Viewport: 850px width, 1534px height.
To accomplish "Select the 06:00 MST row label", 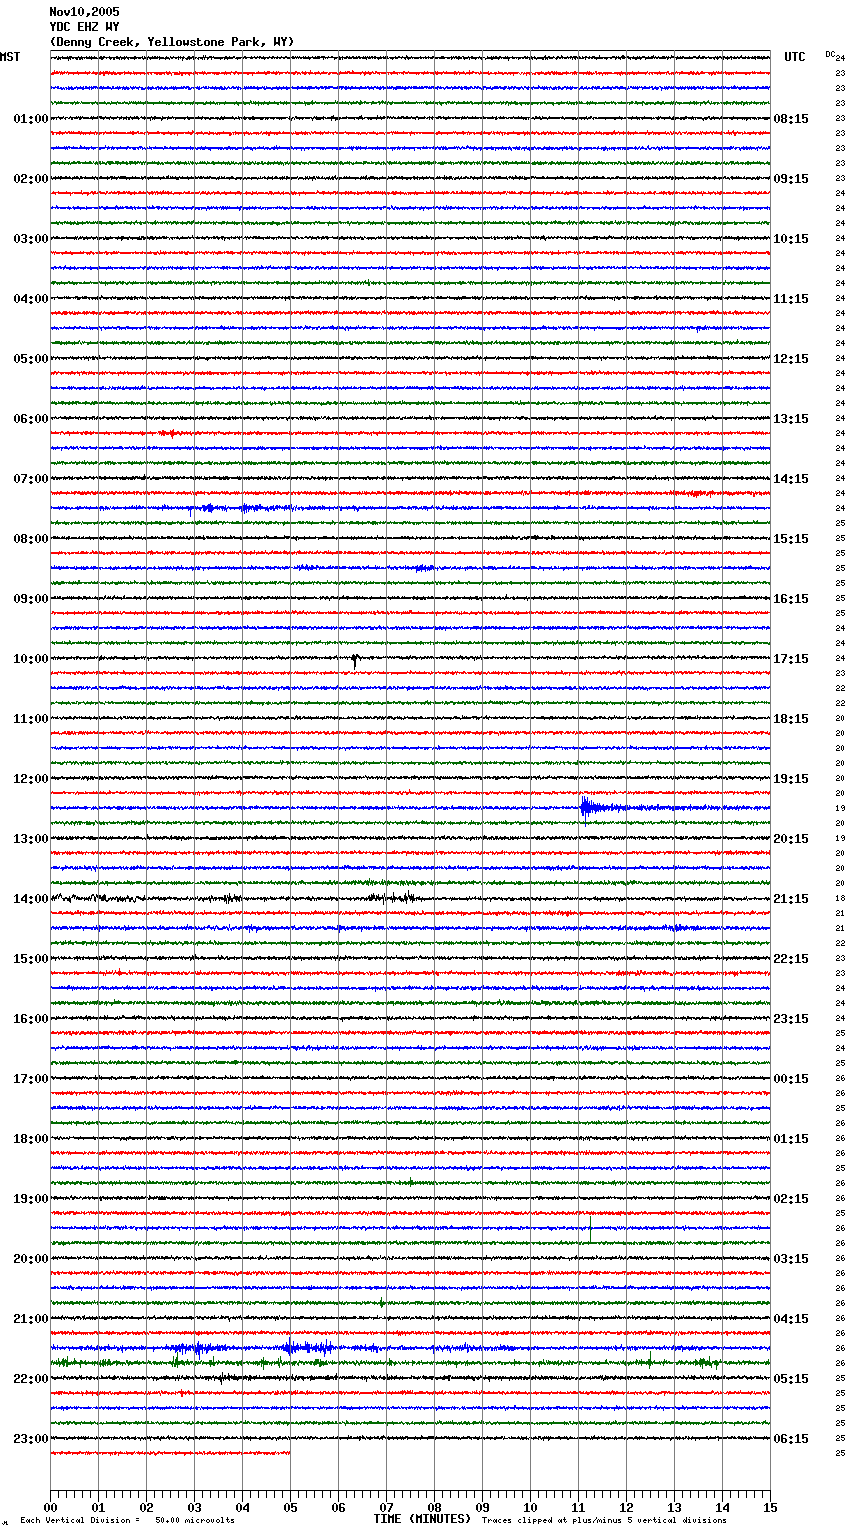I will pos(30,419).
